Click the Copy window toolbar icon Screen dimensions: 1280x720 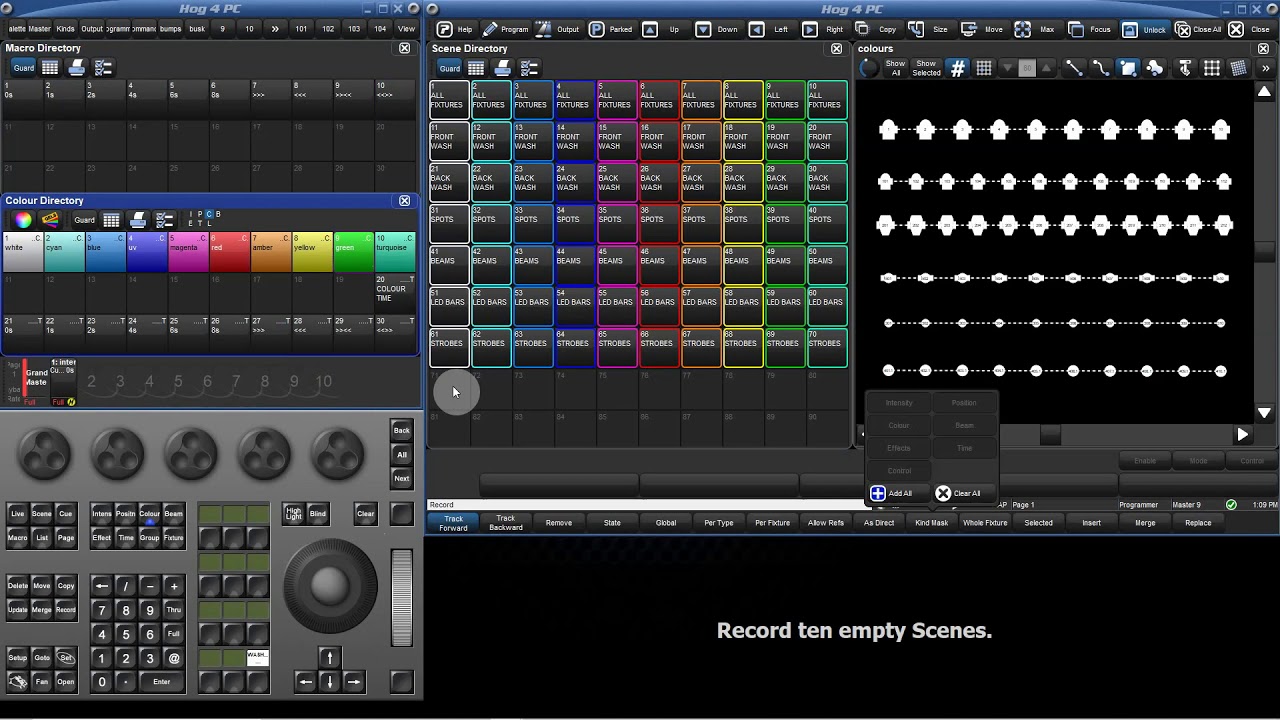pyautogui.click(x=877, y=29)
